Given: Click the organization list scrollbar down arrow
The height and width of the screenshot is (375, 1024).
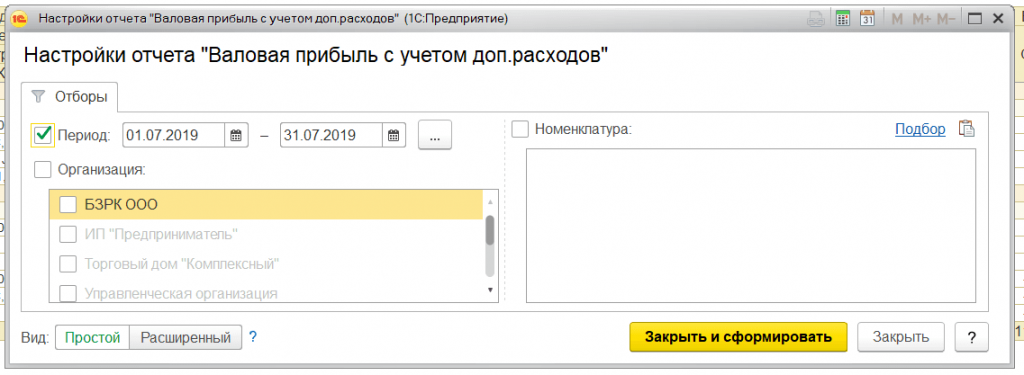Looking at the screenshot, I should click(x=490, y=289).
